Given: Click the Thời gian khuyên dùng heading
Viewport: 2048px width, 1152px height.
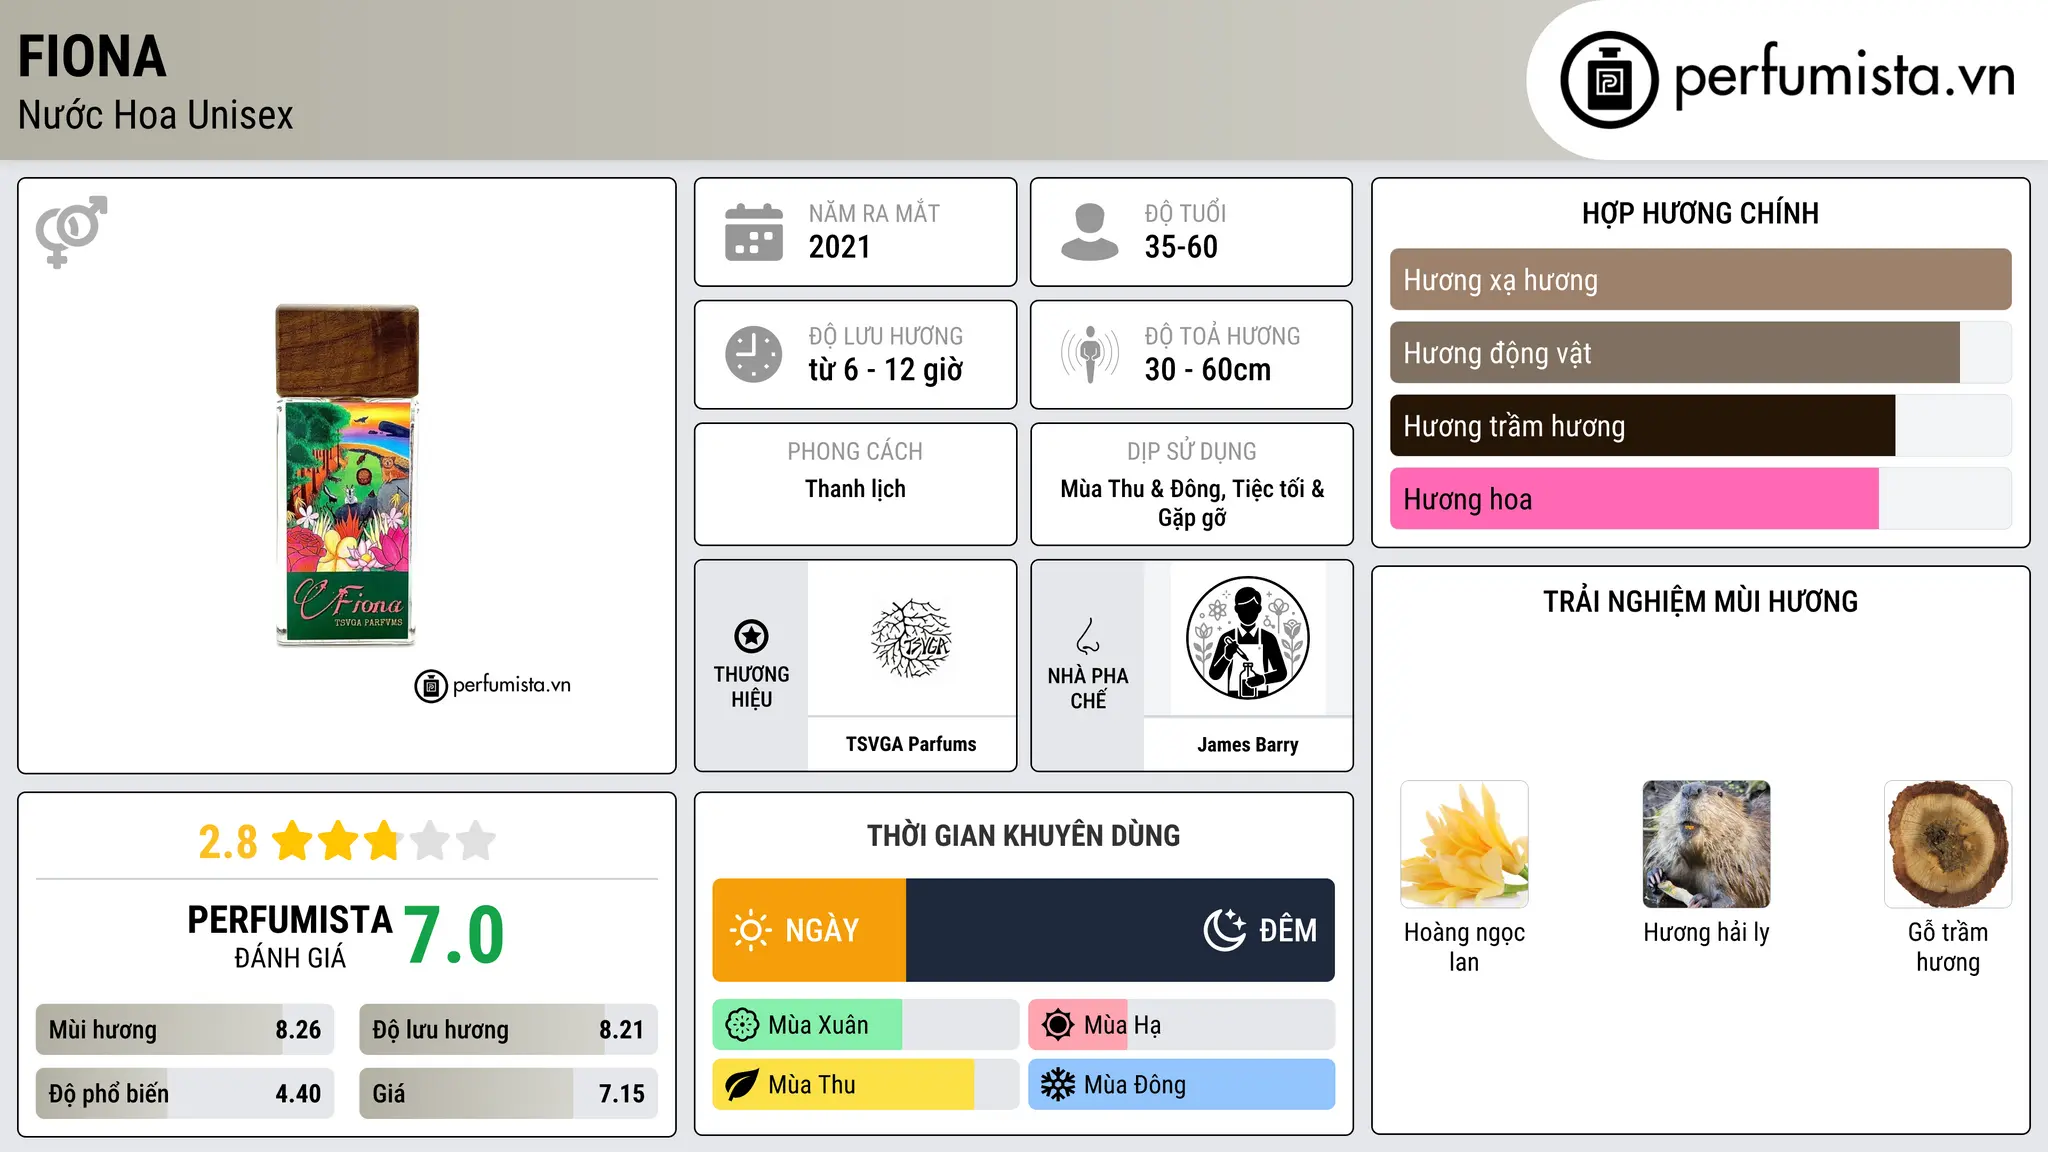Looking at the screenshot, I should coord(1023,836).
